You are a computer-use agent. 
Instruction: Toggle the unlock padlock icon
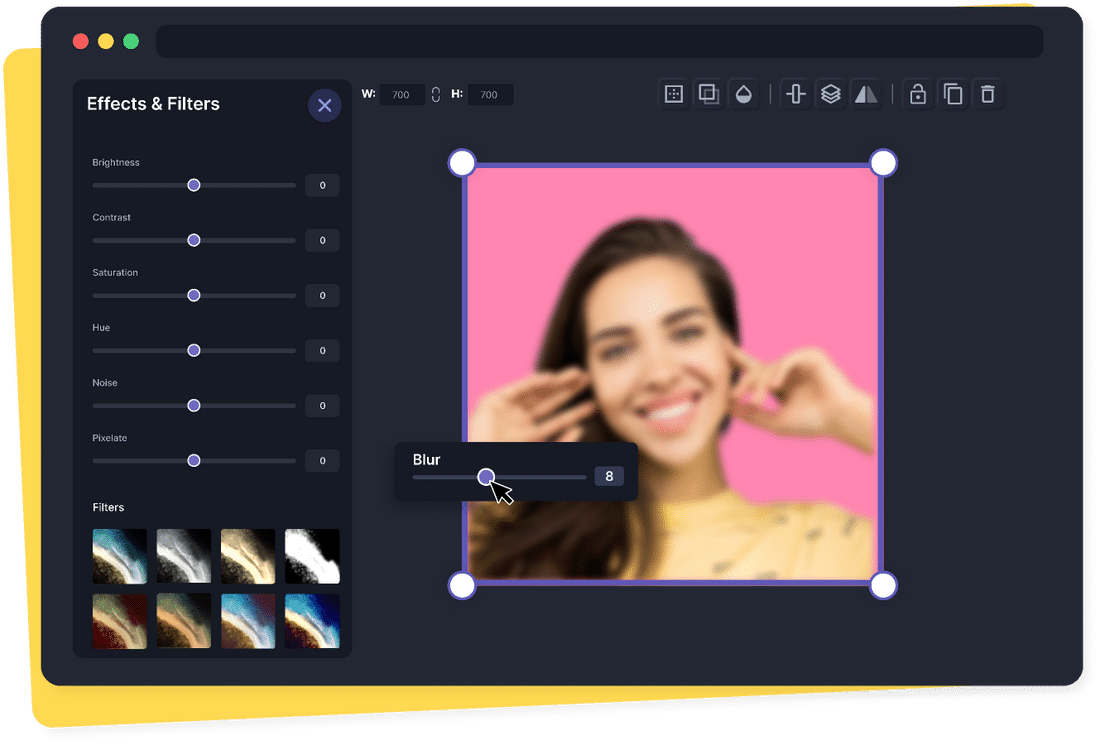point(918,94)
